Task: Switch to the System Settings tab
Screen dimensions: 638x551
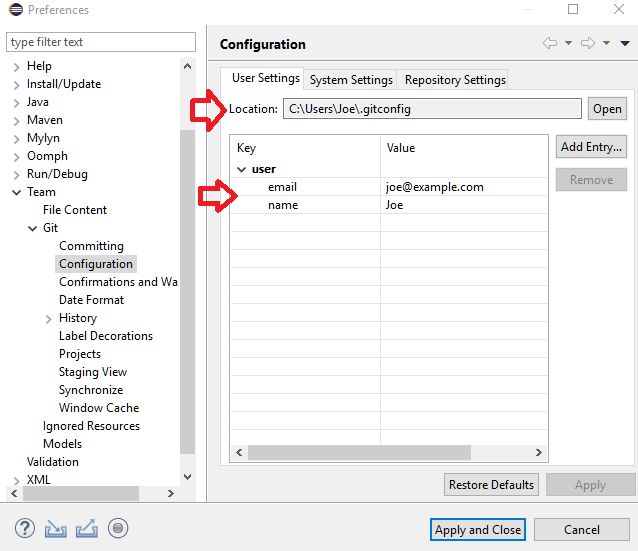Action: click(351, 79)
